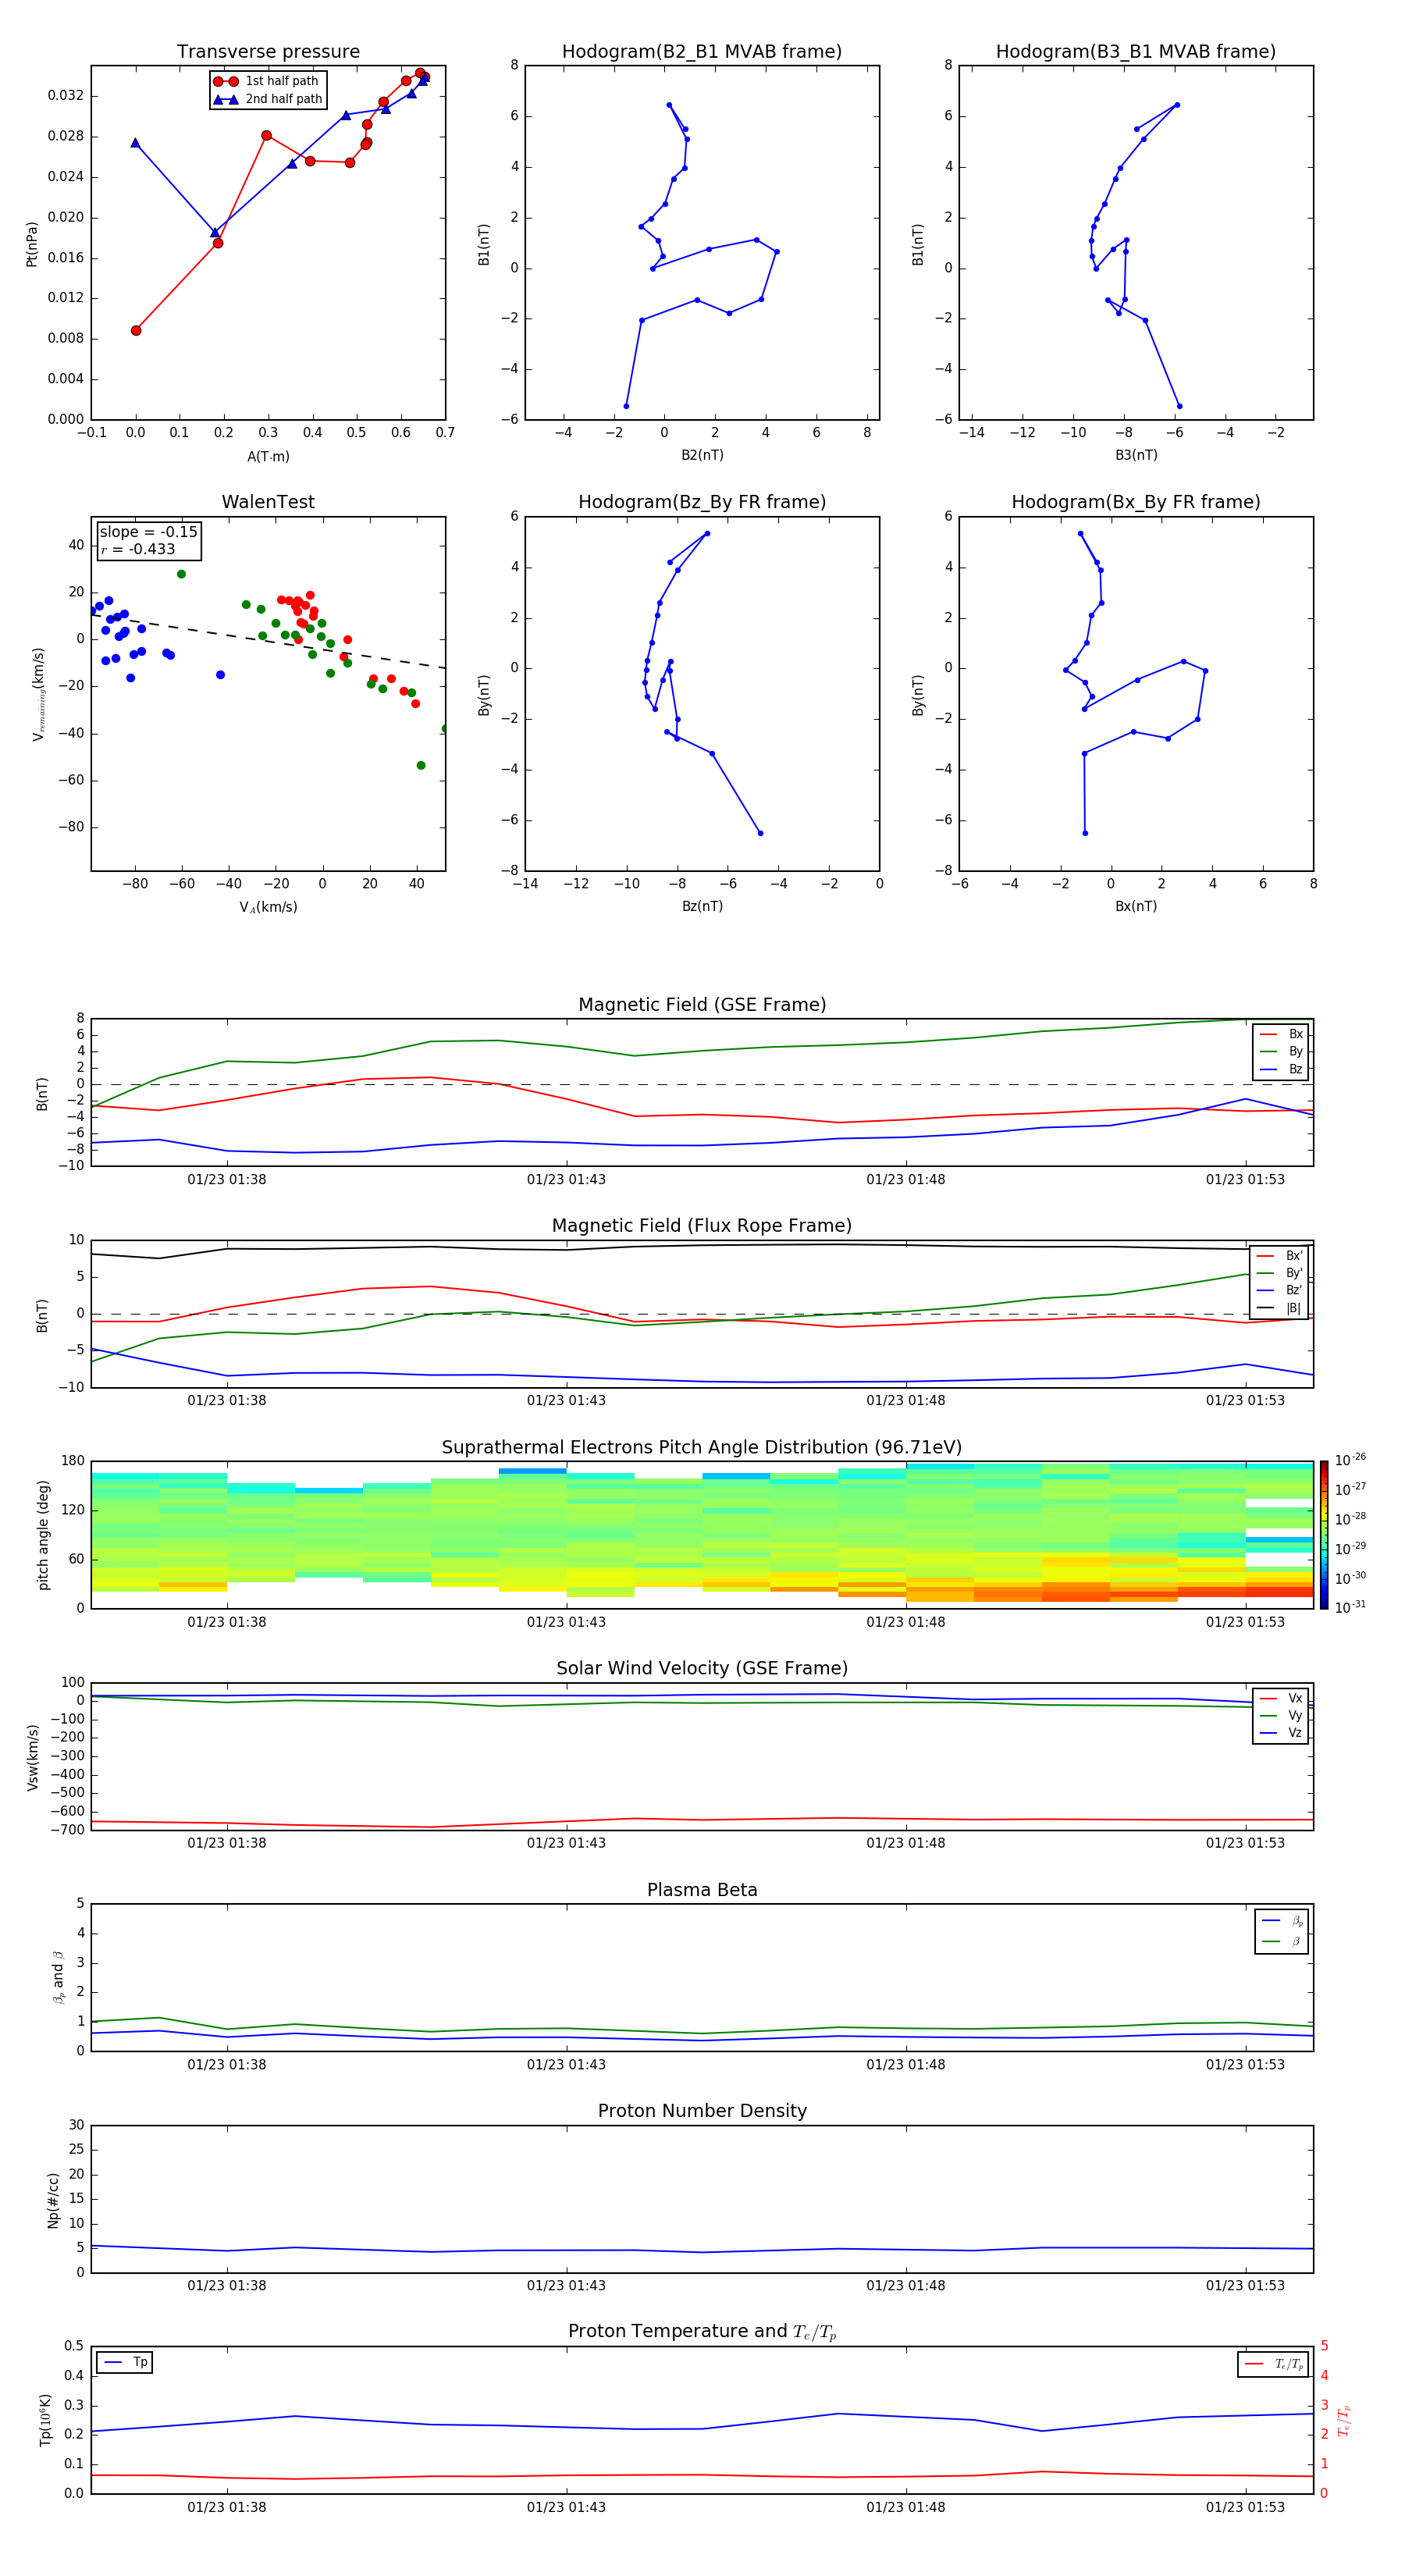Click the "Plasma Beta" panel title
Viewport: 1405px width, 2576px height.
[x=702, y=1890]
